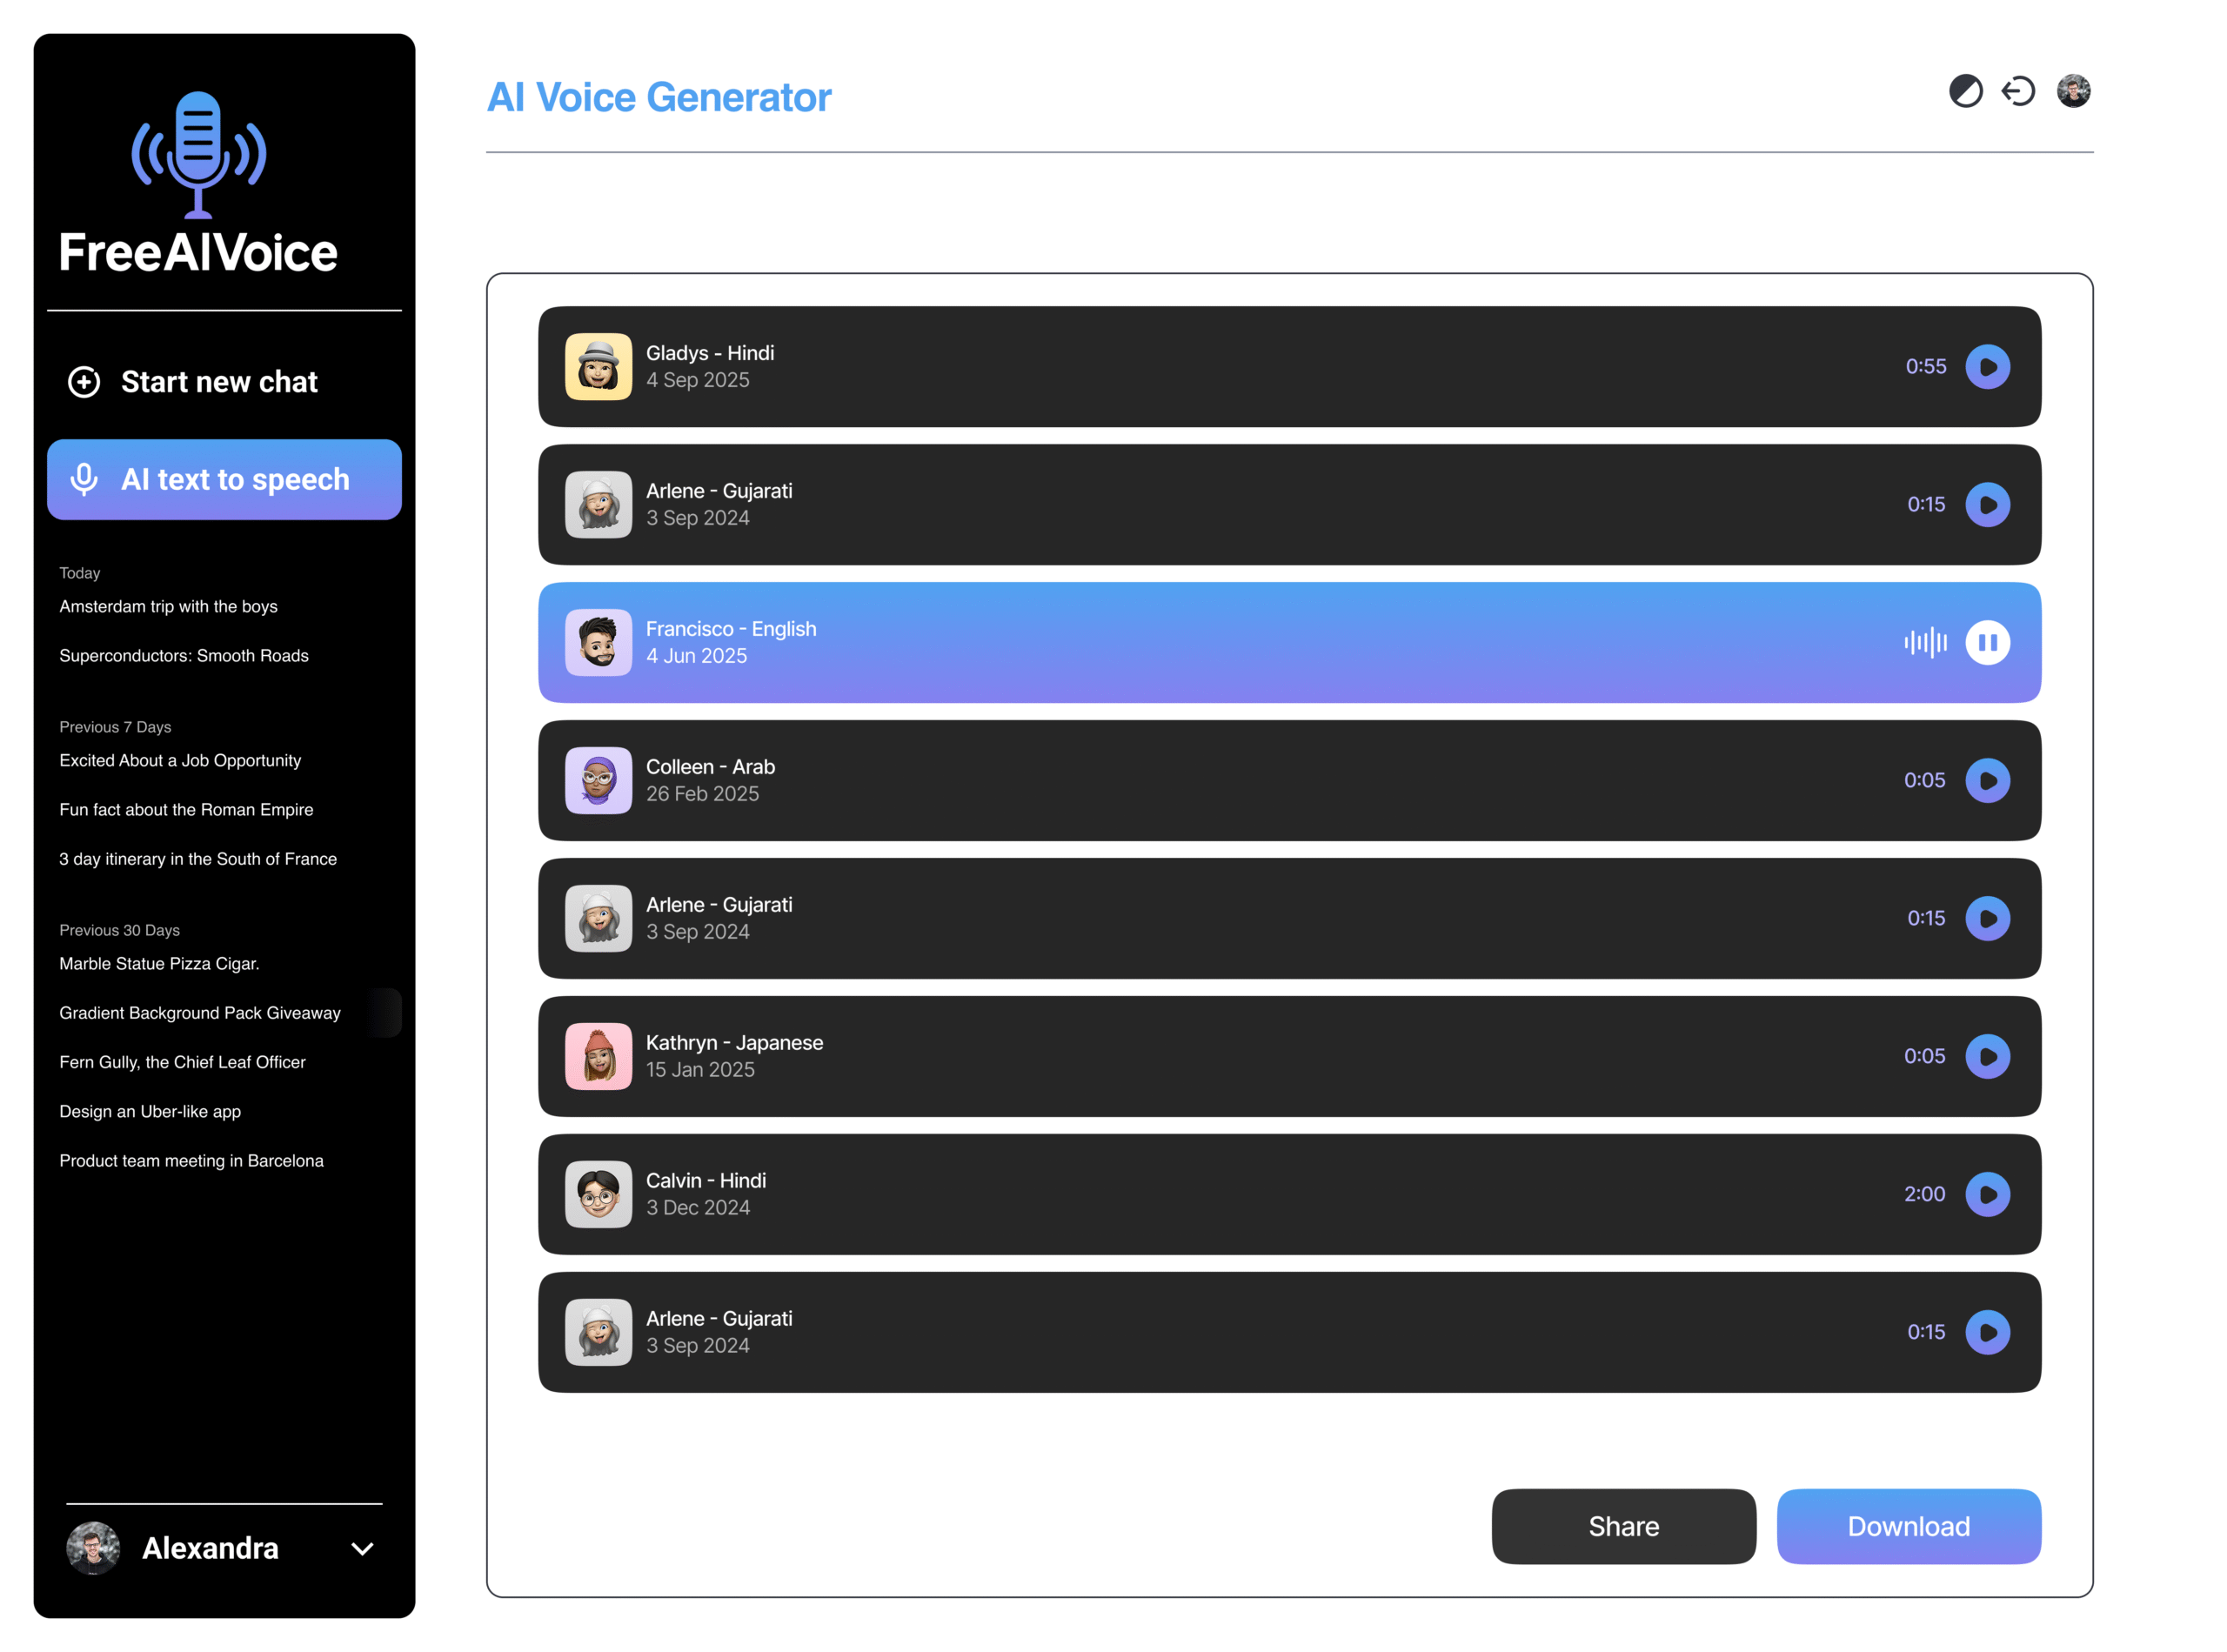
Task: Click the waveform icon in Francisco row
Action: [1925, 643]
